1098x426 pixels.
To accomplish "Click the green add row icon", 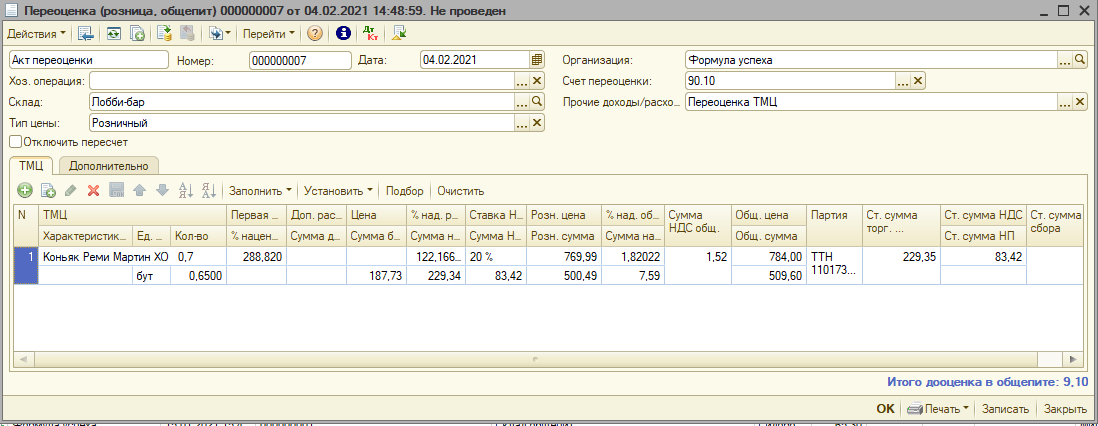I will [x=25, y=190].
